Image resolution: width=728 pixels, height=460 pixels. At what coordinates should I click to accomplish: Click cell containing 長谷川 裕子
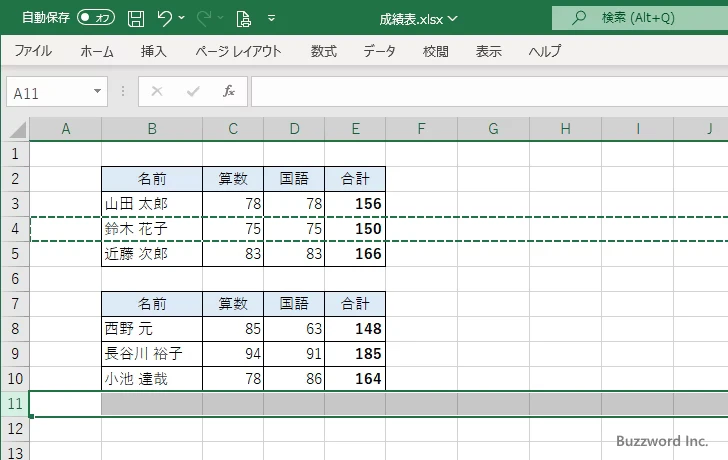pos(152,354)
